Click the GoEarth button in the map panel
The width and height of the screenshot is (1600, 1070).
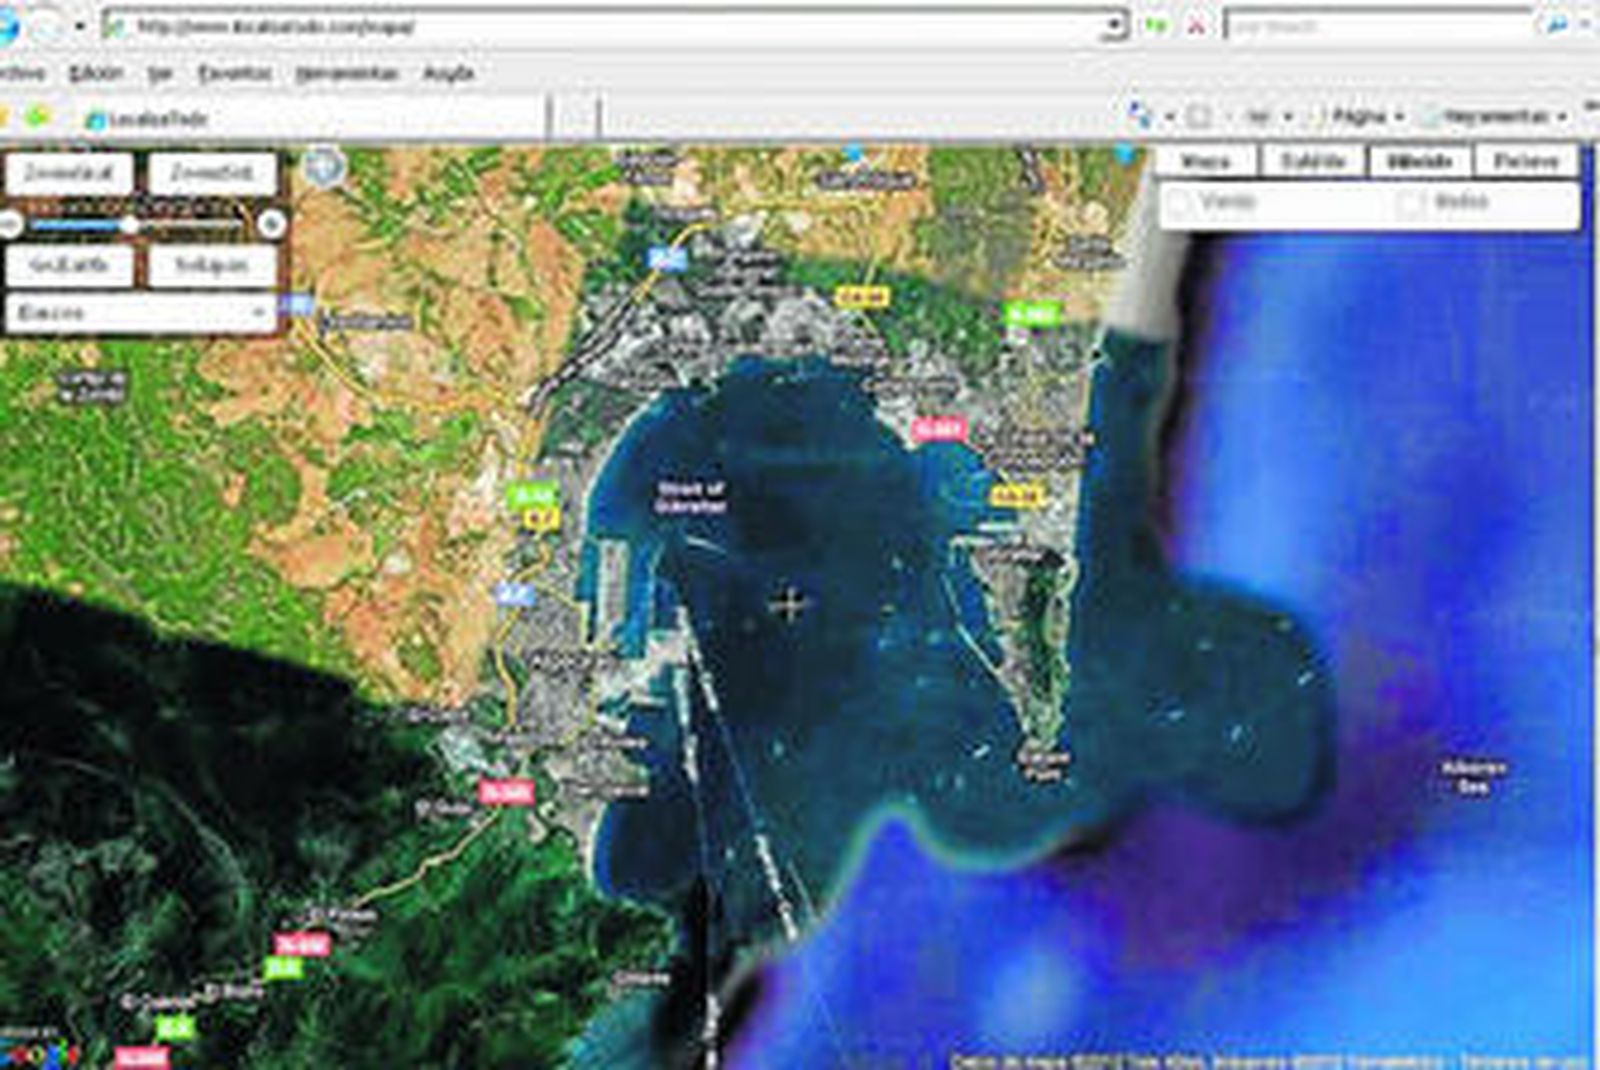(x=70, y=264)
